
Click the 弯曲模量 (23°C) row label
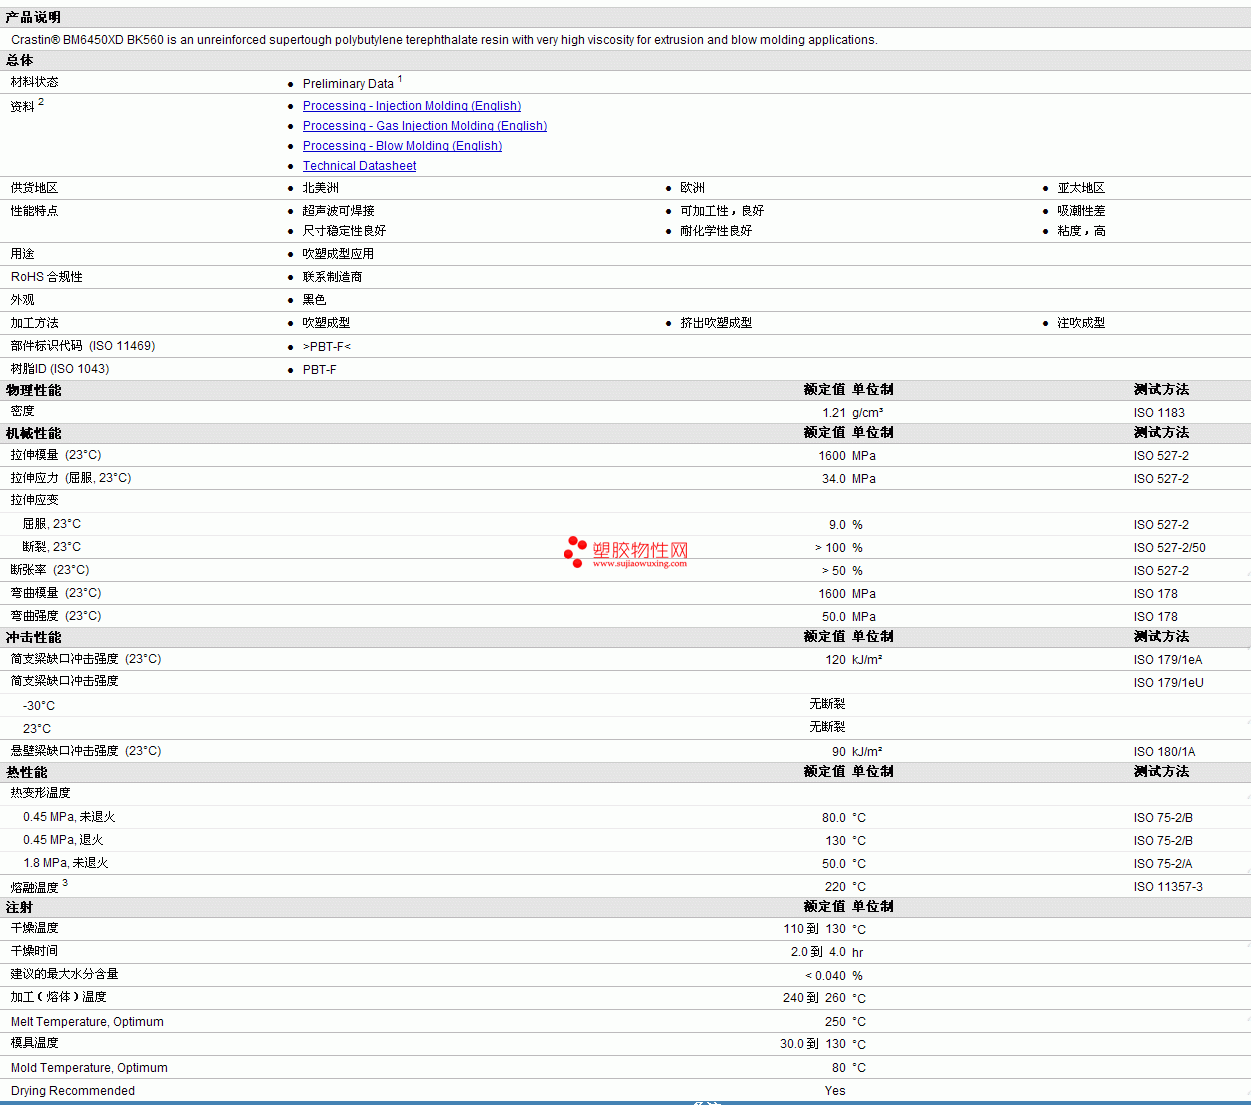point(56,593)
